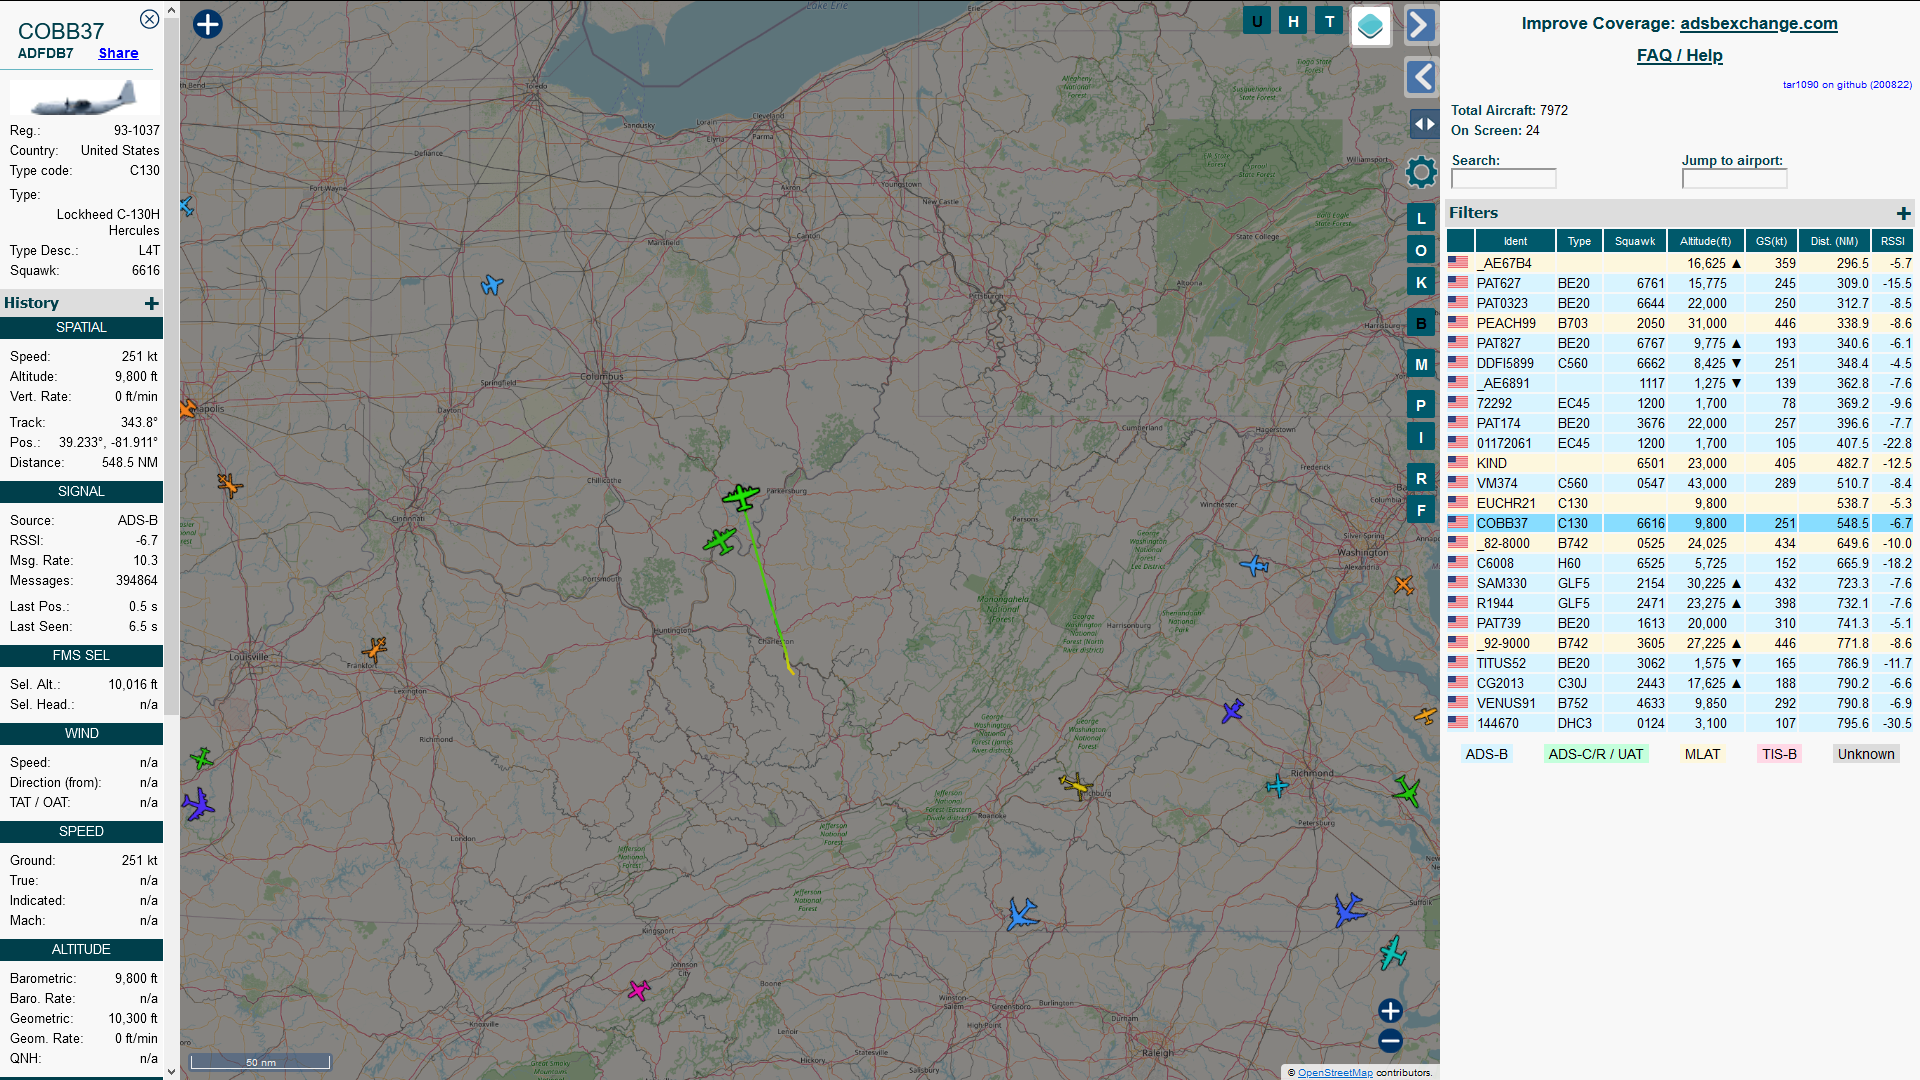Viewport: 1920px width, 1080px height.
Task: Toggle the O map option button
Action: (x=1421, y=250)
